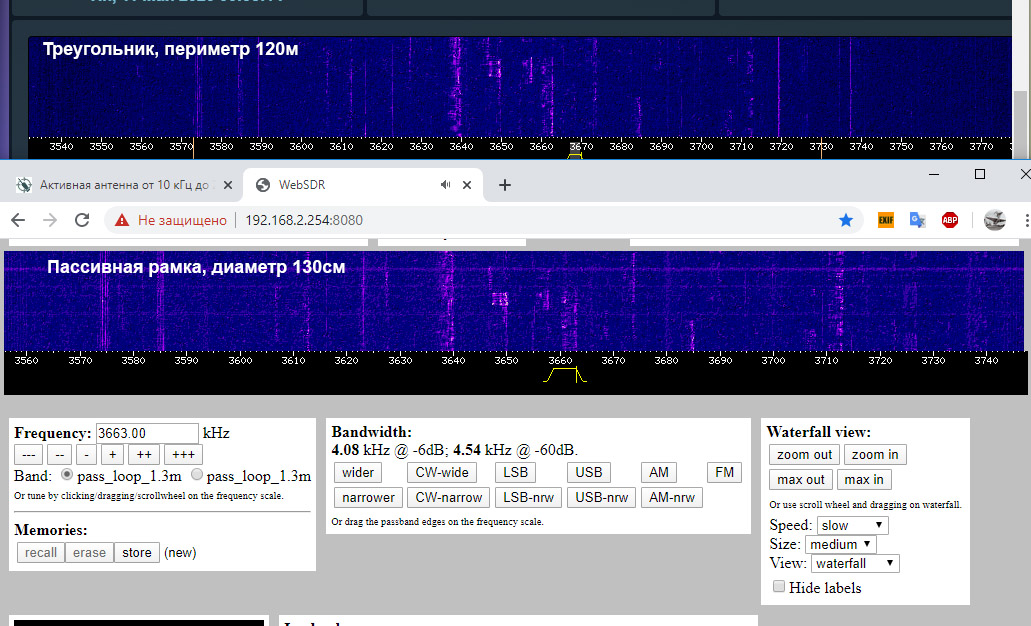1031x626 pixels.
Task: Click waterfall max in button
Action: [864, 480]
